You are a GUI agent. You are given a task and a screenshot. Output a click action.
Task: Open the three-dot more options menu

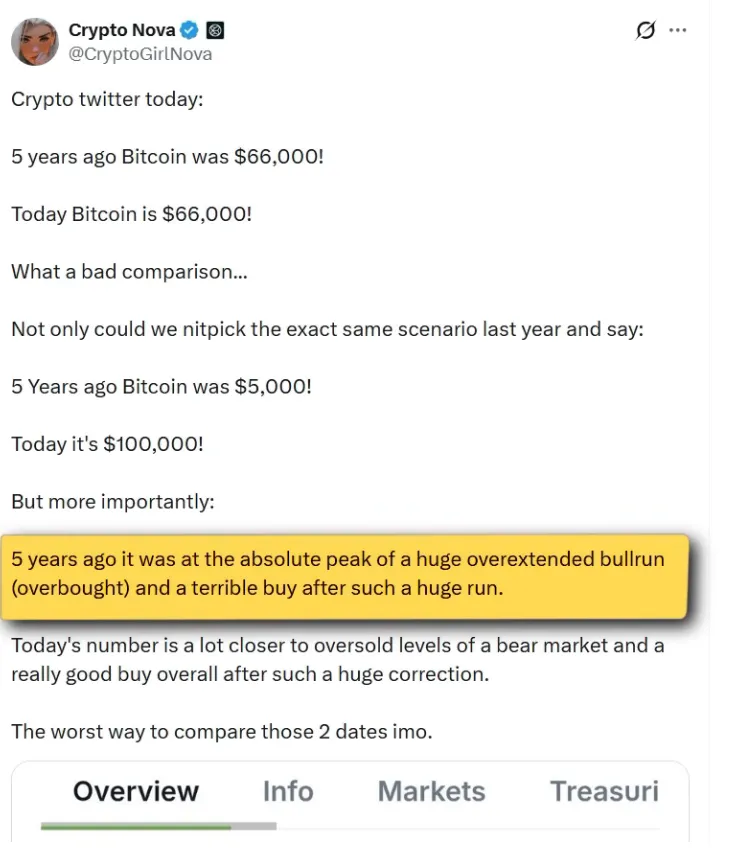678,31
